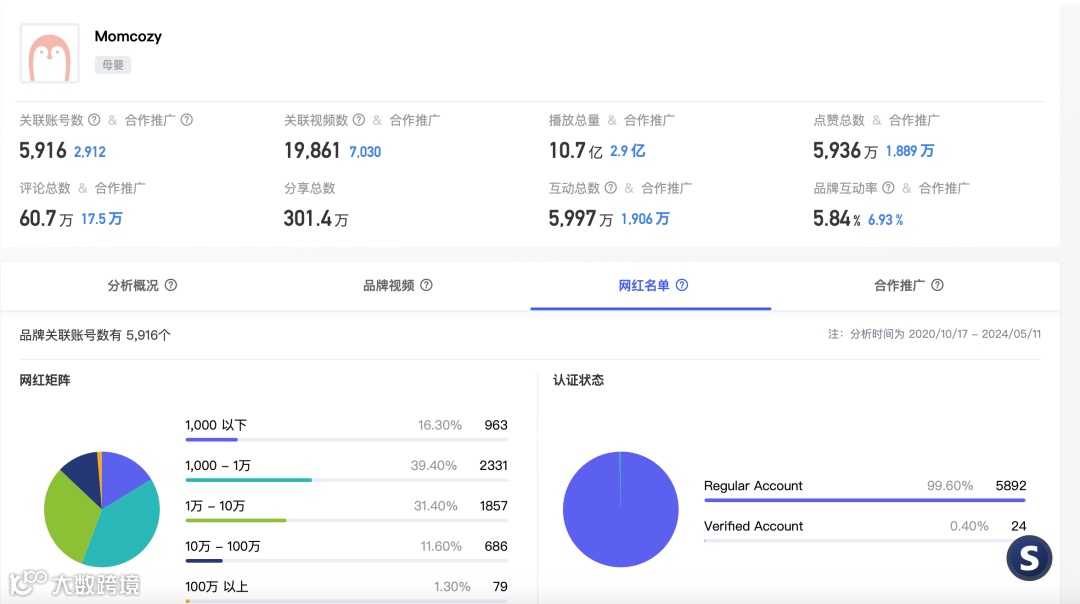The image size is (1080, 604).
Task: Click the 5892 regular account count
Action: point(1010,486)
